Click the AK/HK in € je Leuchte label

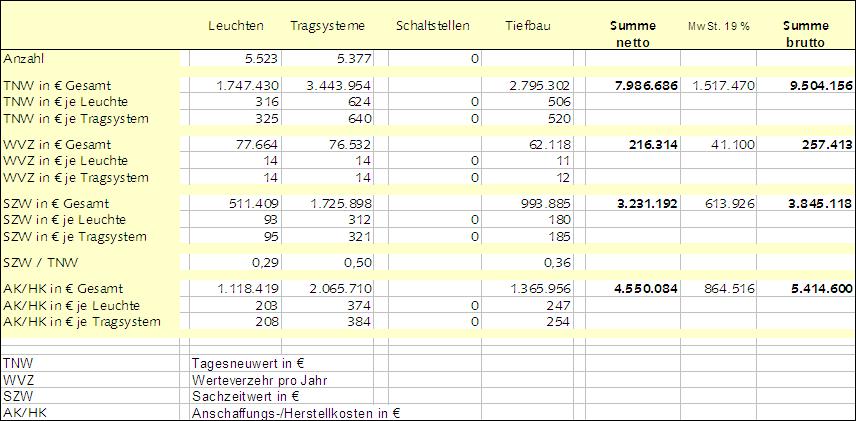72,305
